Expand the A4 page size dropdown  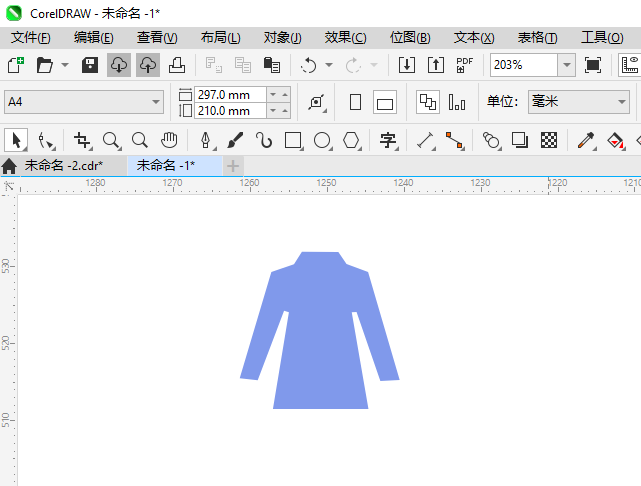(x=156, y=102)
